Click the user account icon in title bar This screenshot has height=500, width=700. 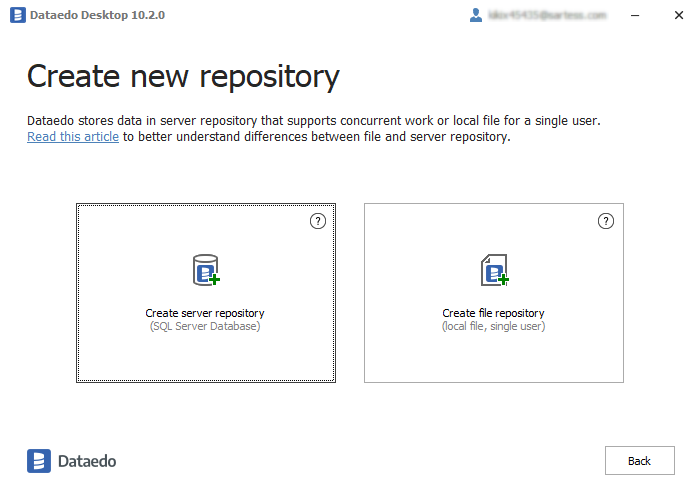(x=476, y=15)
